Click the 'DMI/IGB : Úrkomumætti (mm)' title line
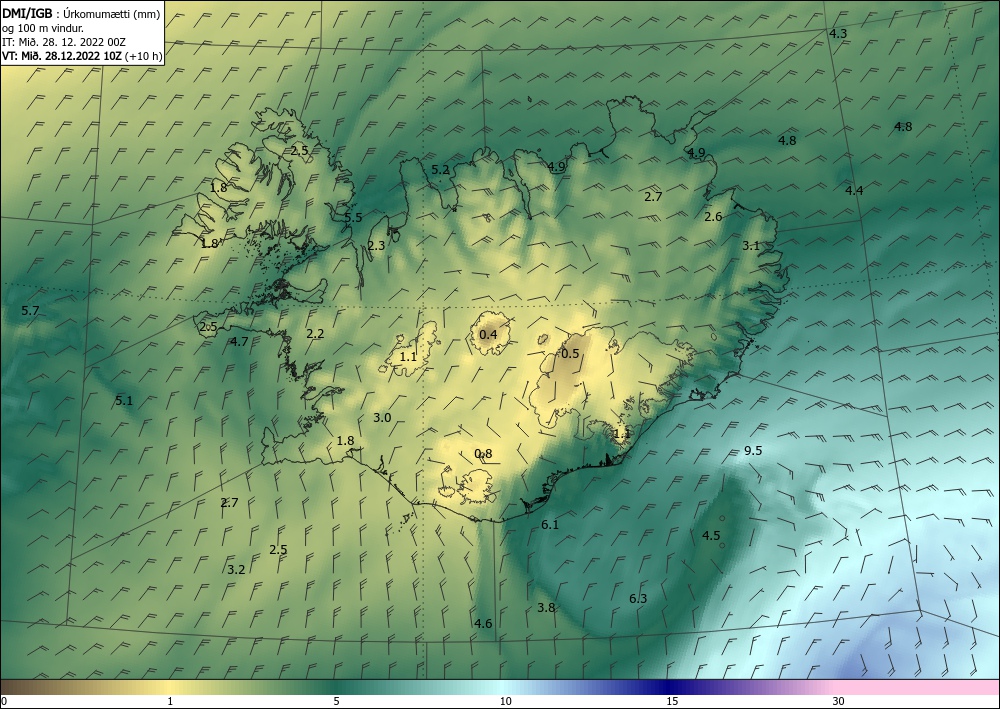This screenshot has height=709, width=1000. [81, 15]
